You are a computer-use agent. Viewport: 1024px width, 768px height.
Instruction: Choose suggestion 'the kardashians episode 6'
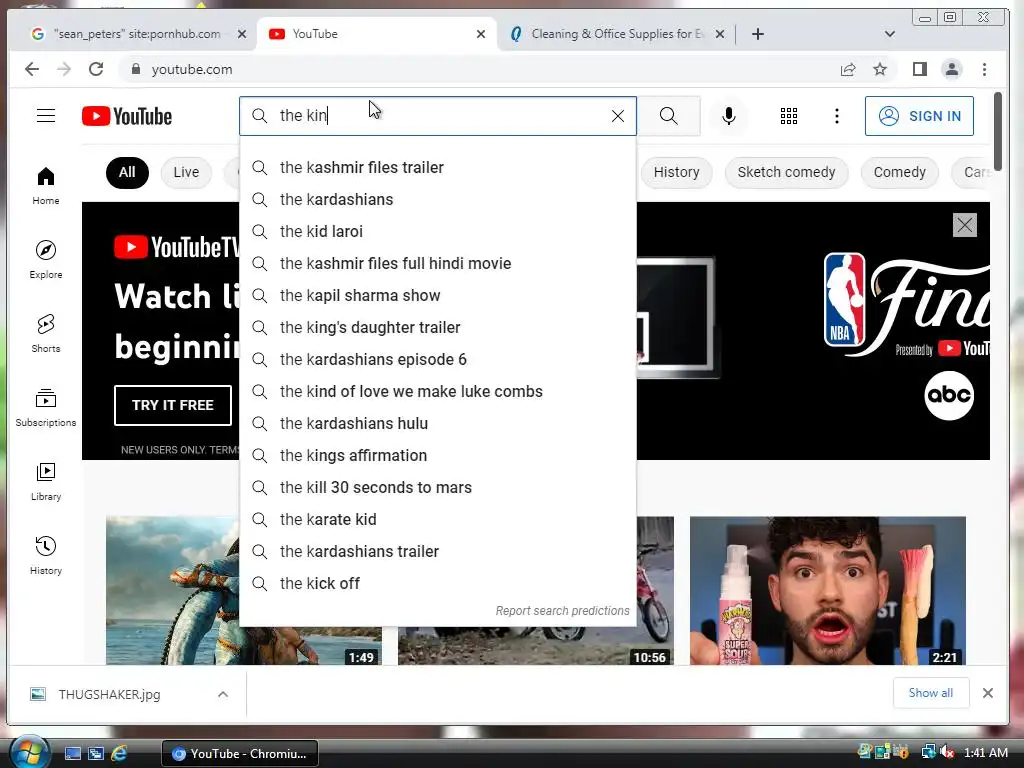coord(438,360)
